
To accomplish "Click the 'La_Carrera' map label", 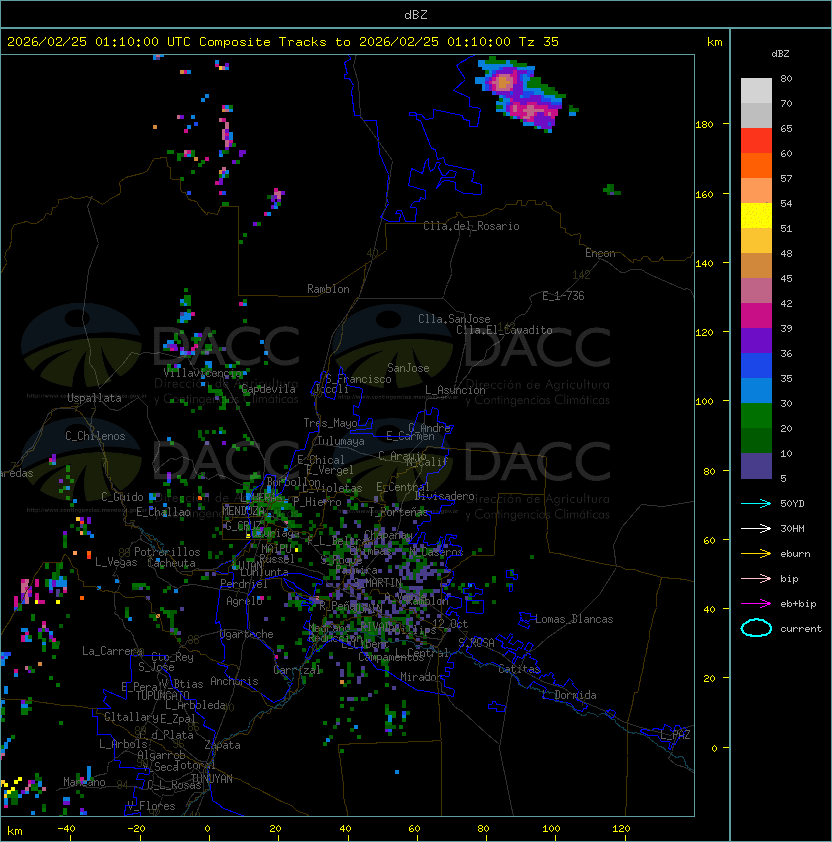I will coord(112,651).
